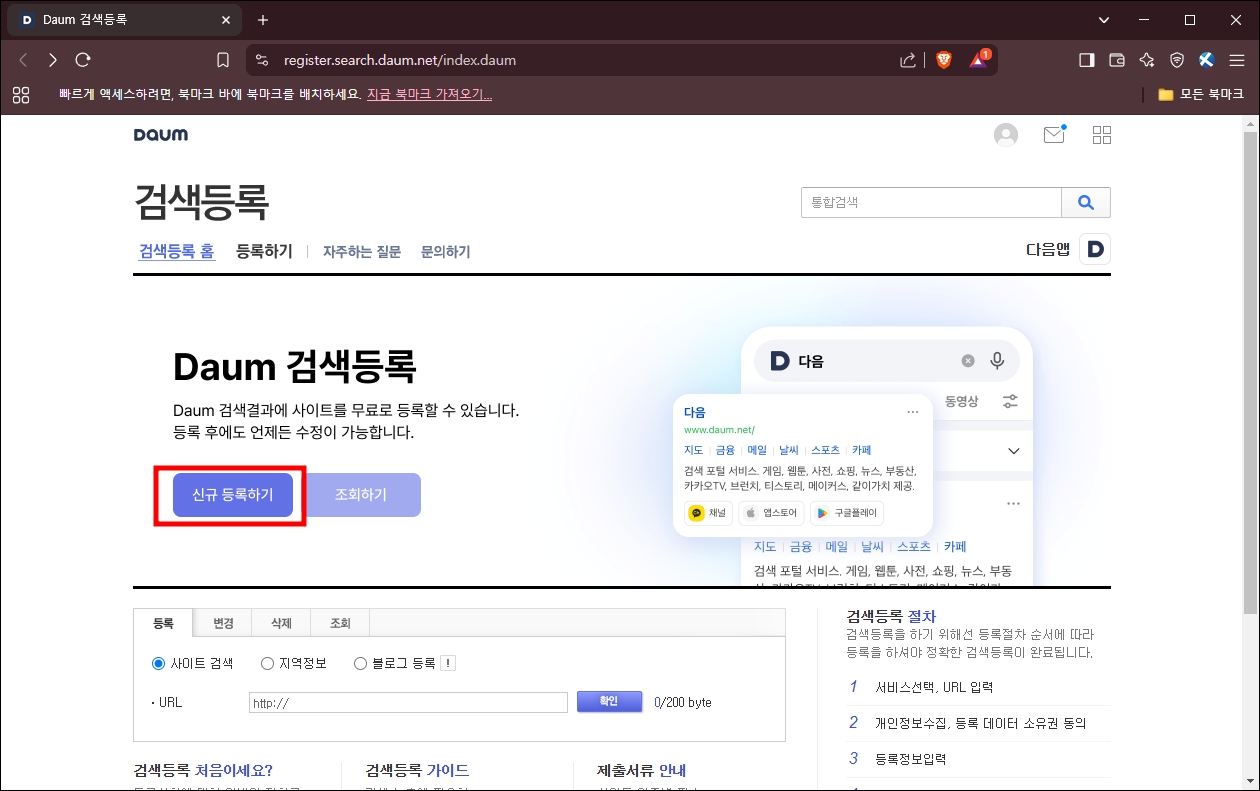The image size is (1260, 791).
Task: Click step 2 개인정보수집, 등록 데이터 소유권 동의
Action: [x=978, y=723]
